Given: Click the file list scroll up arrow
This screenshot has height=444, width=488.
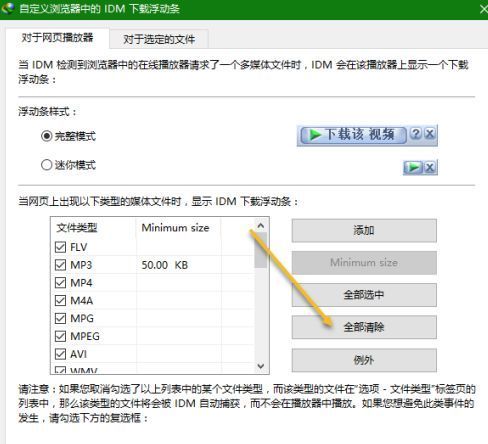Looking at the screenshot, I should [x=261, y=226].
